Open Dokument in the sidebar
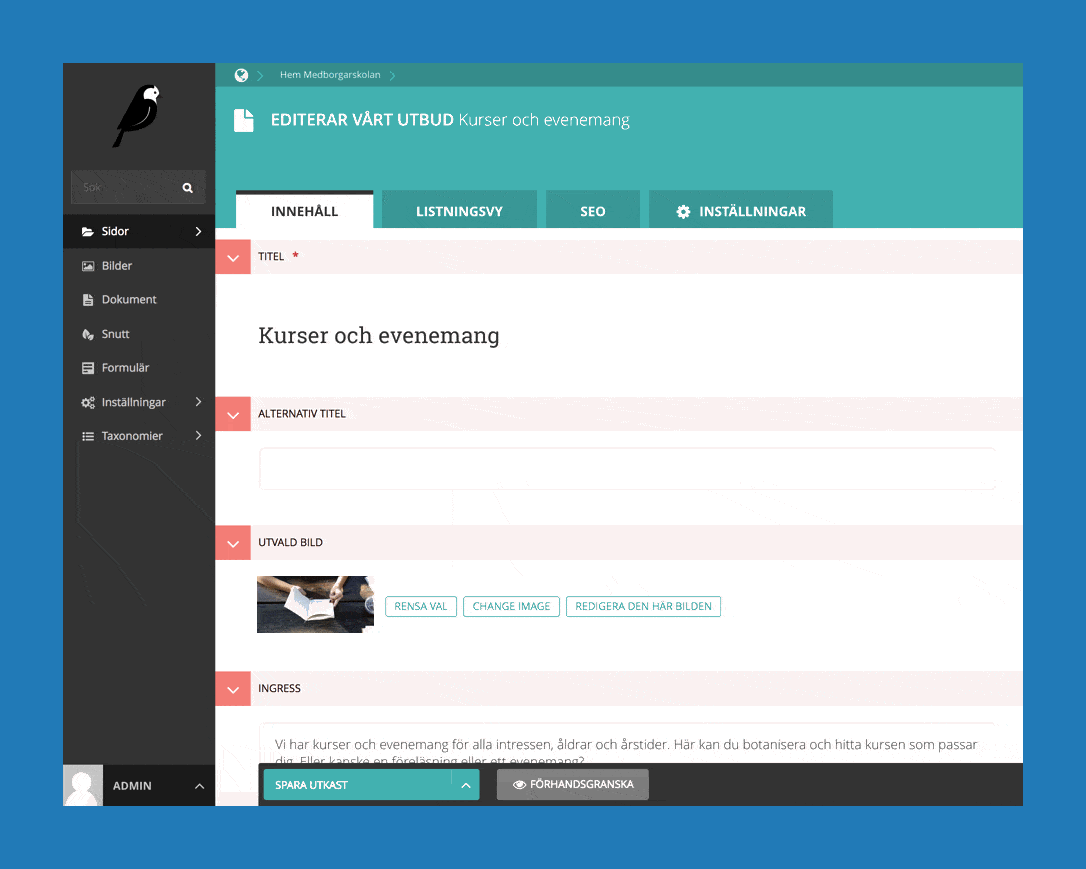Image resolution: width=1086 pixels, height=869 pixels. [139, 300]
